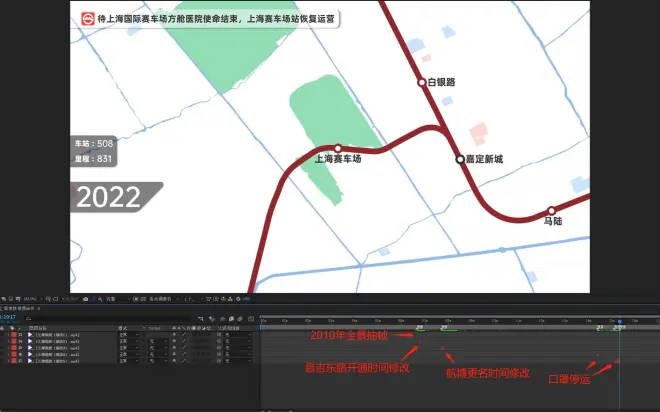Click the graph editor icon in timeline header
Viewport: 660px width, 412px height.
(x=252, y=318)
